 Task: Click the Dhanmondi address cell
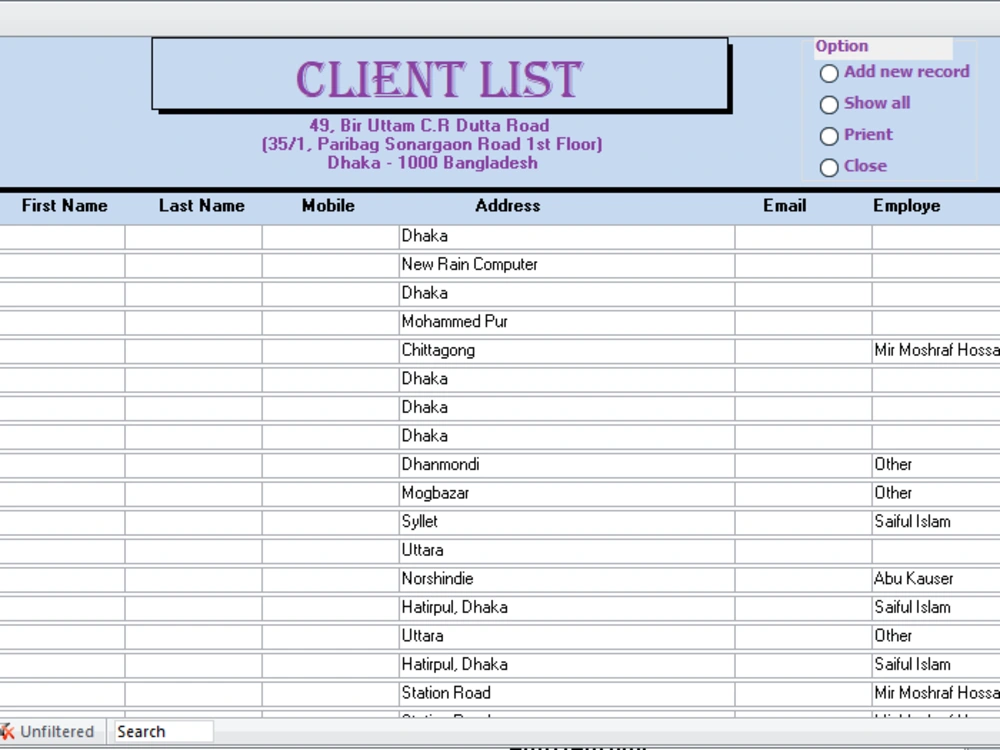click(x=567, y=465)
